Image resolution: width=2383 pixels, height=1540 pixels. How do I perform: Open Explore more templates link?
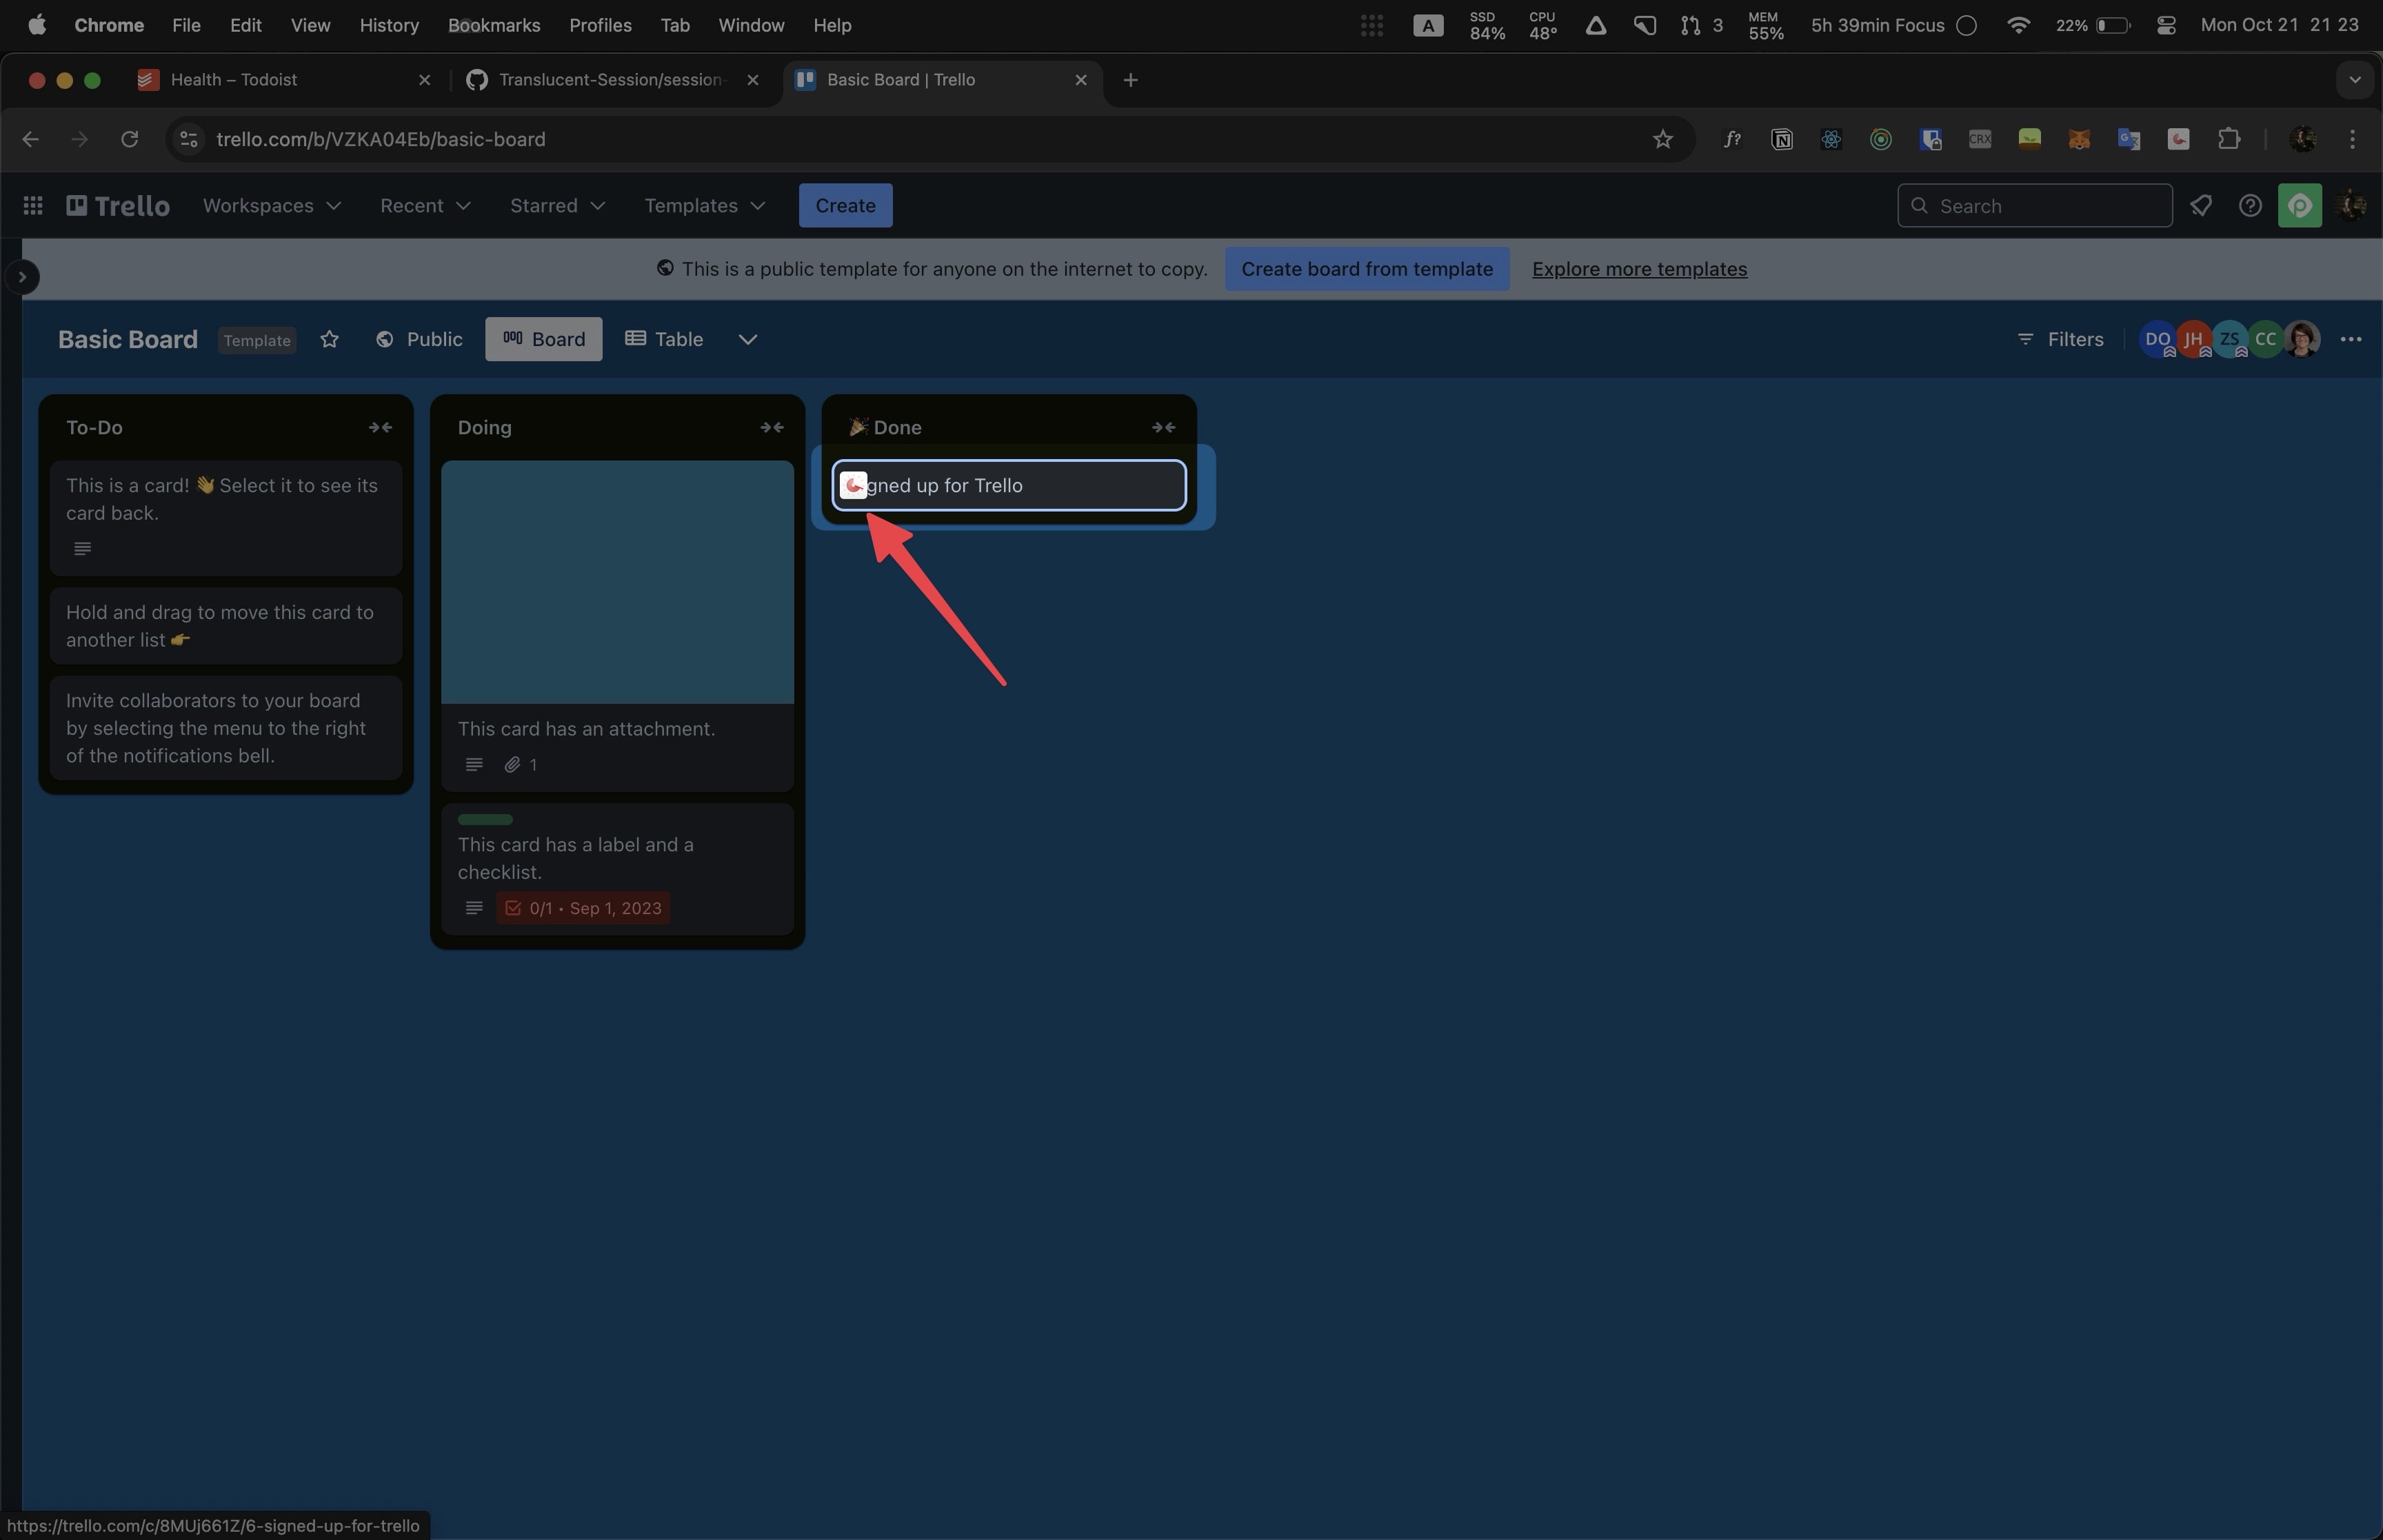[1638, 269]
